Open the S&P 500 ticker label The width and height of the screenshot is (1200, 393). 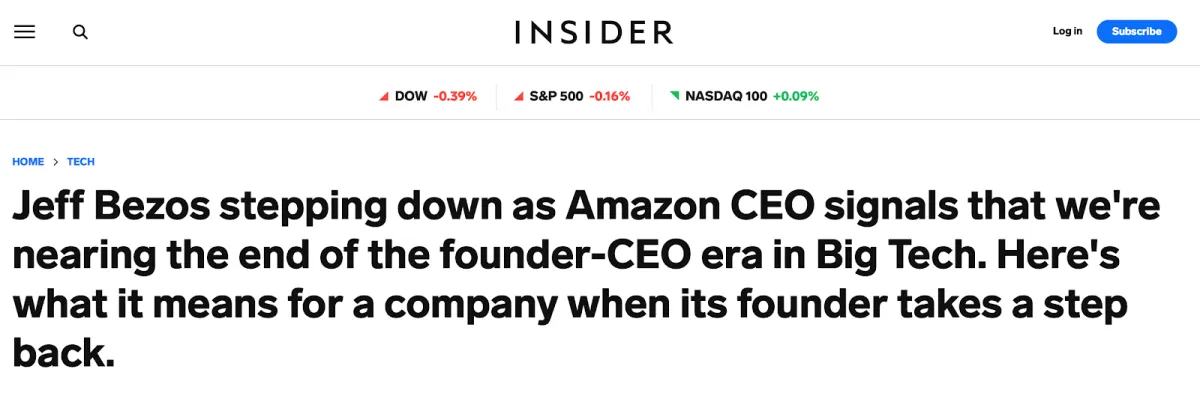pyautogui.click(x=556, y=97)
